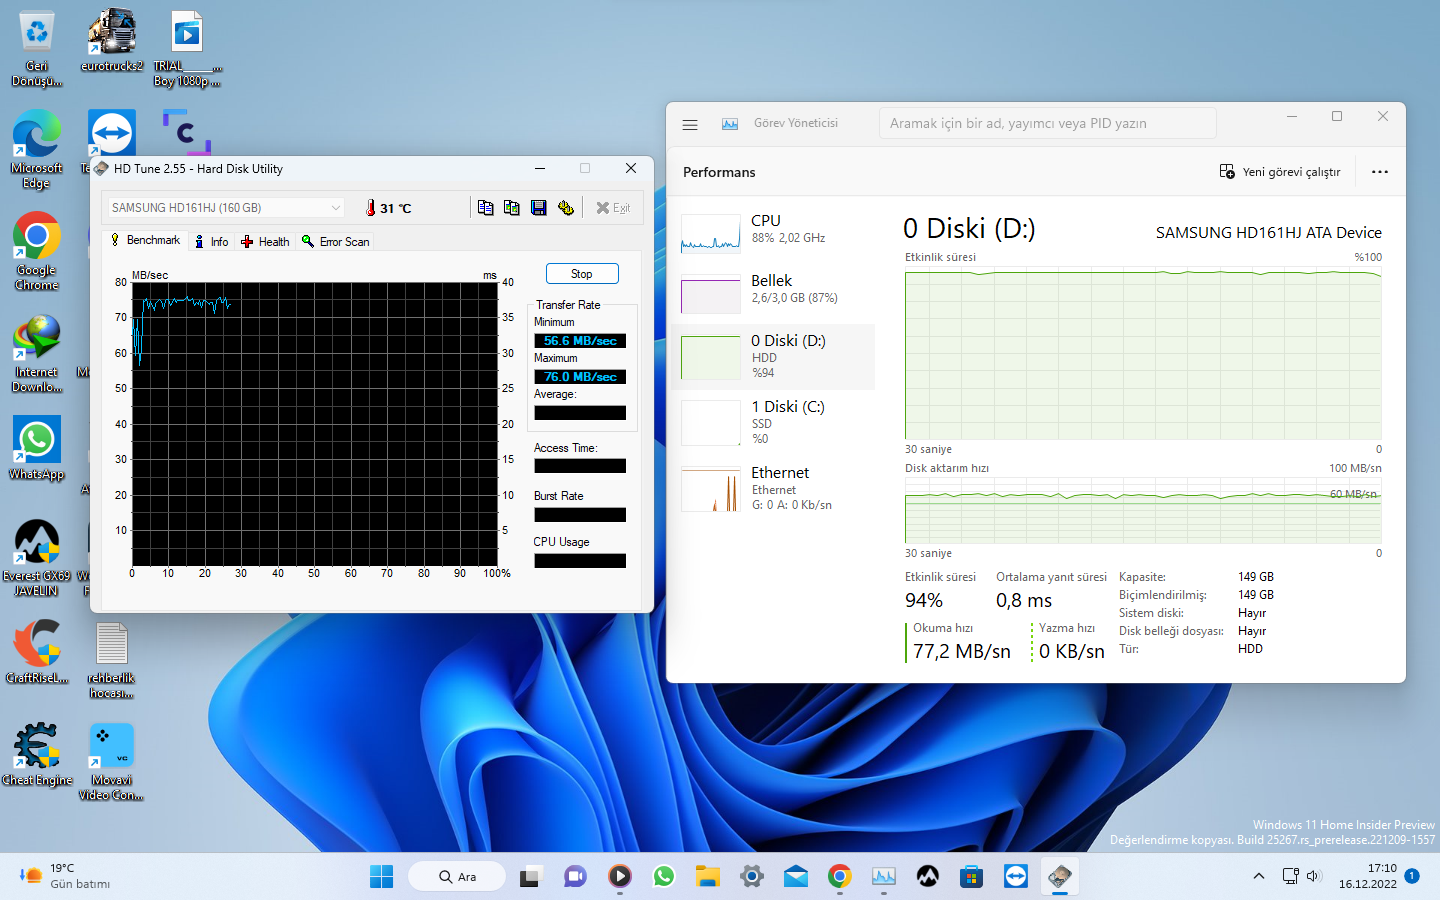1440x900 pixels.
Task: Click the Microsoft Store icon on the taskbar
Action: pyautogui.click(x=971, y=877)
